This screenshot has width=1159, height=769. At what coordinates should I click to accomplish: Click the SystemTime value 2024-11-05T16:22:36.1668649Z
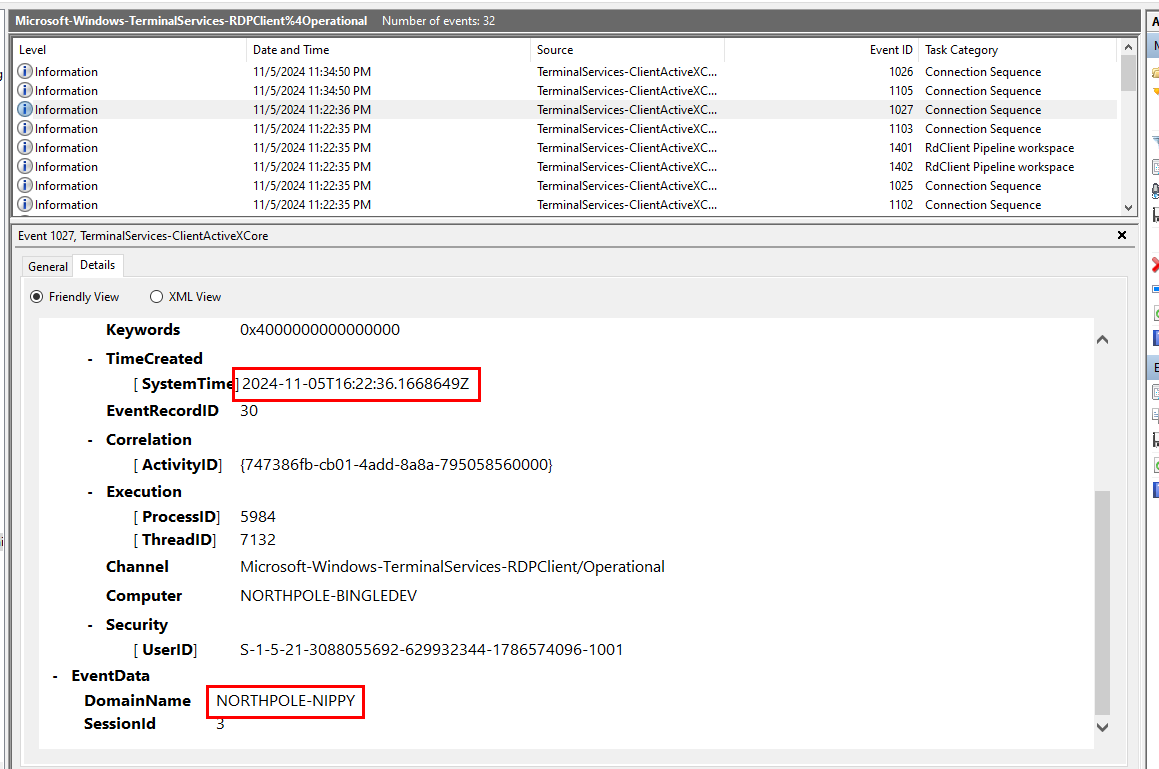coord(356,384)
